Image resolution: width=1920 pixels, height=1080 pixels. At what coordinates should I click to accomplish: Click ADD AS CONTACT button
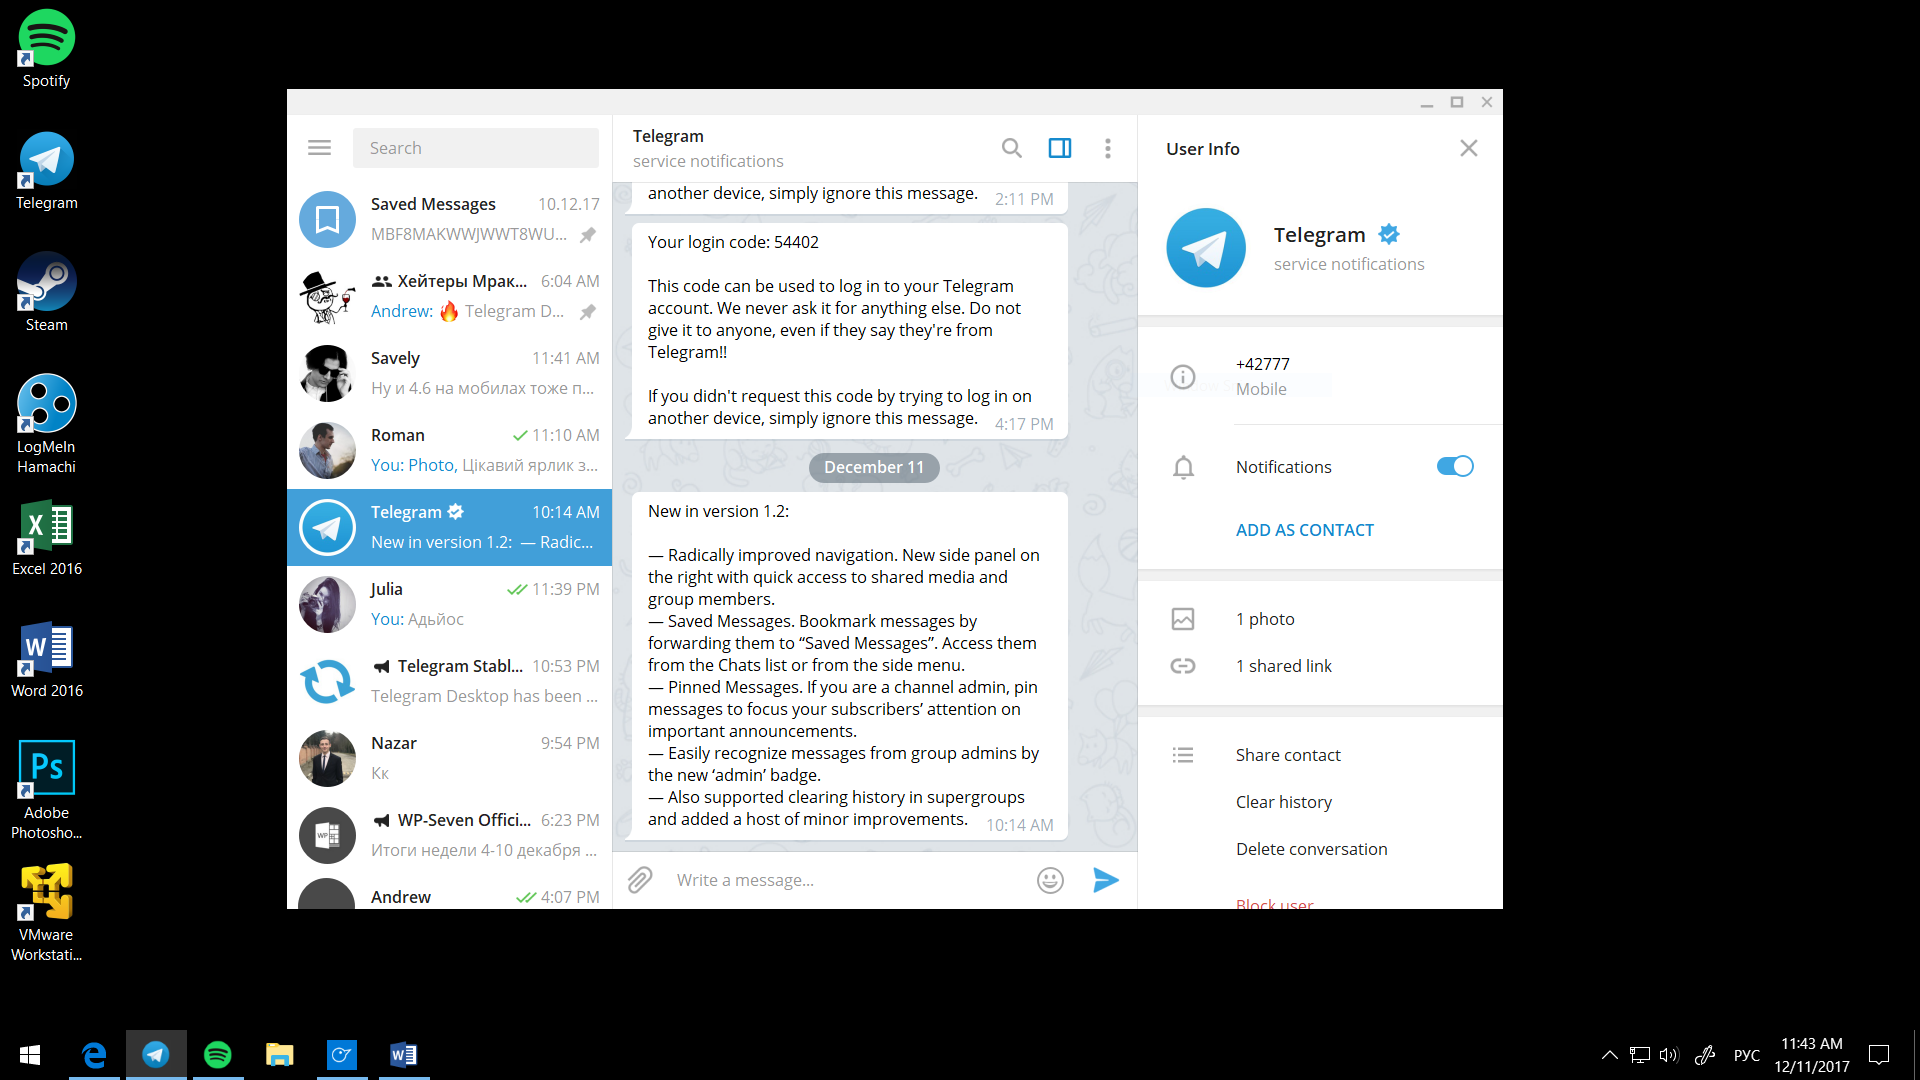tap(1305, 530)
